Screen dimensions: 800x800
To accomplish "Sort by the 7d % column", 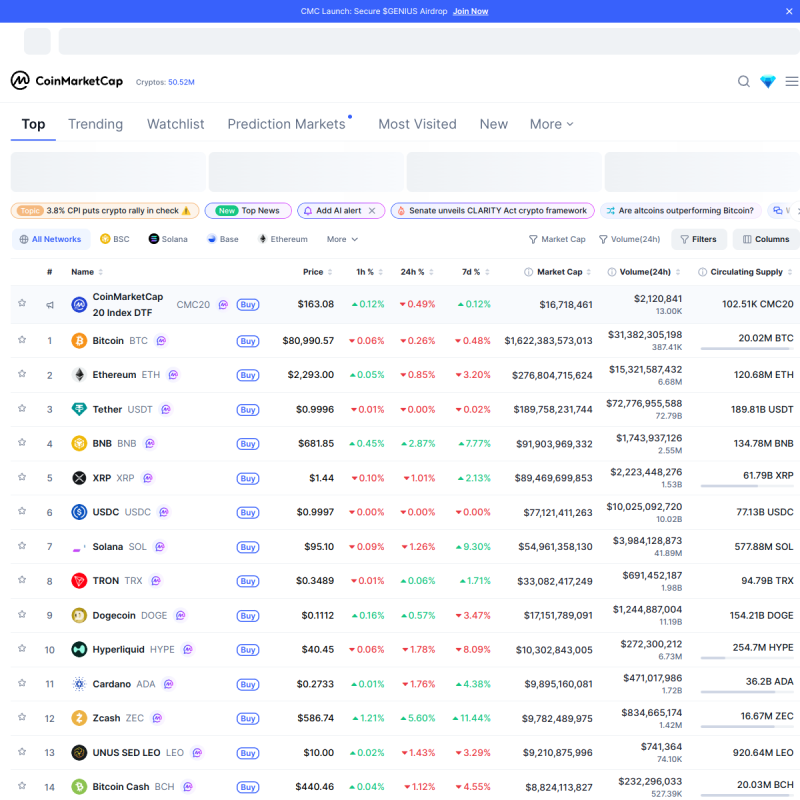I will tap(476, 272).
